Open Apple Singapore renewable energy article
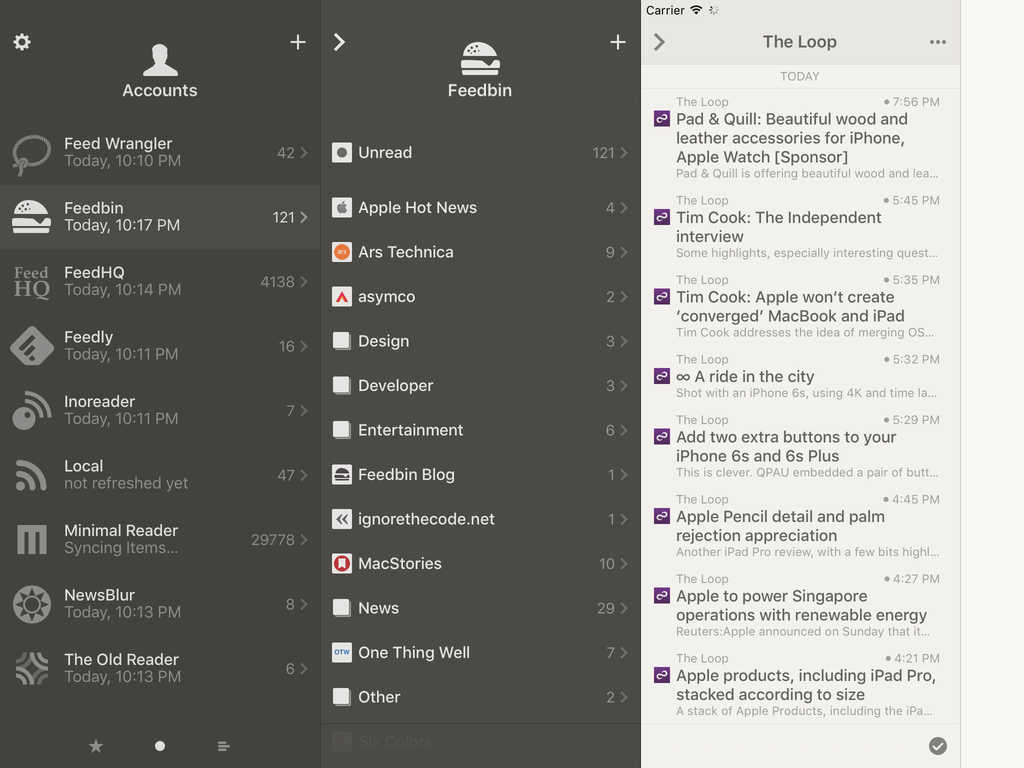 (x=800, y=605)
